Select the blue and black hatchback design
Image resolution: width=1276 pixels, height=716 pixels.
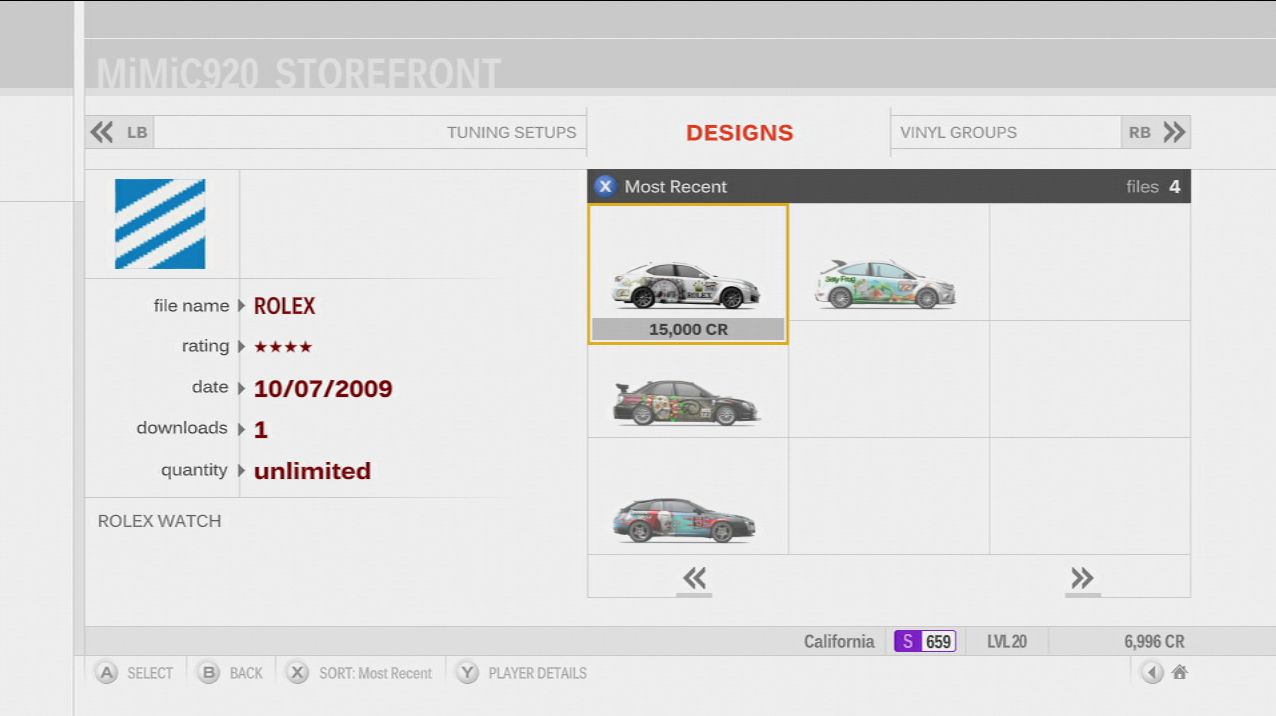click(x=685, y=520)
